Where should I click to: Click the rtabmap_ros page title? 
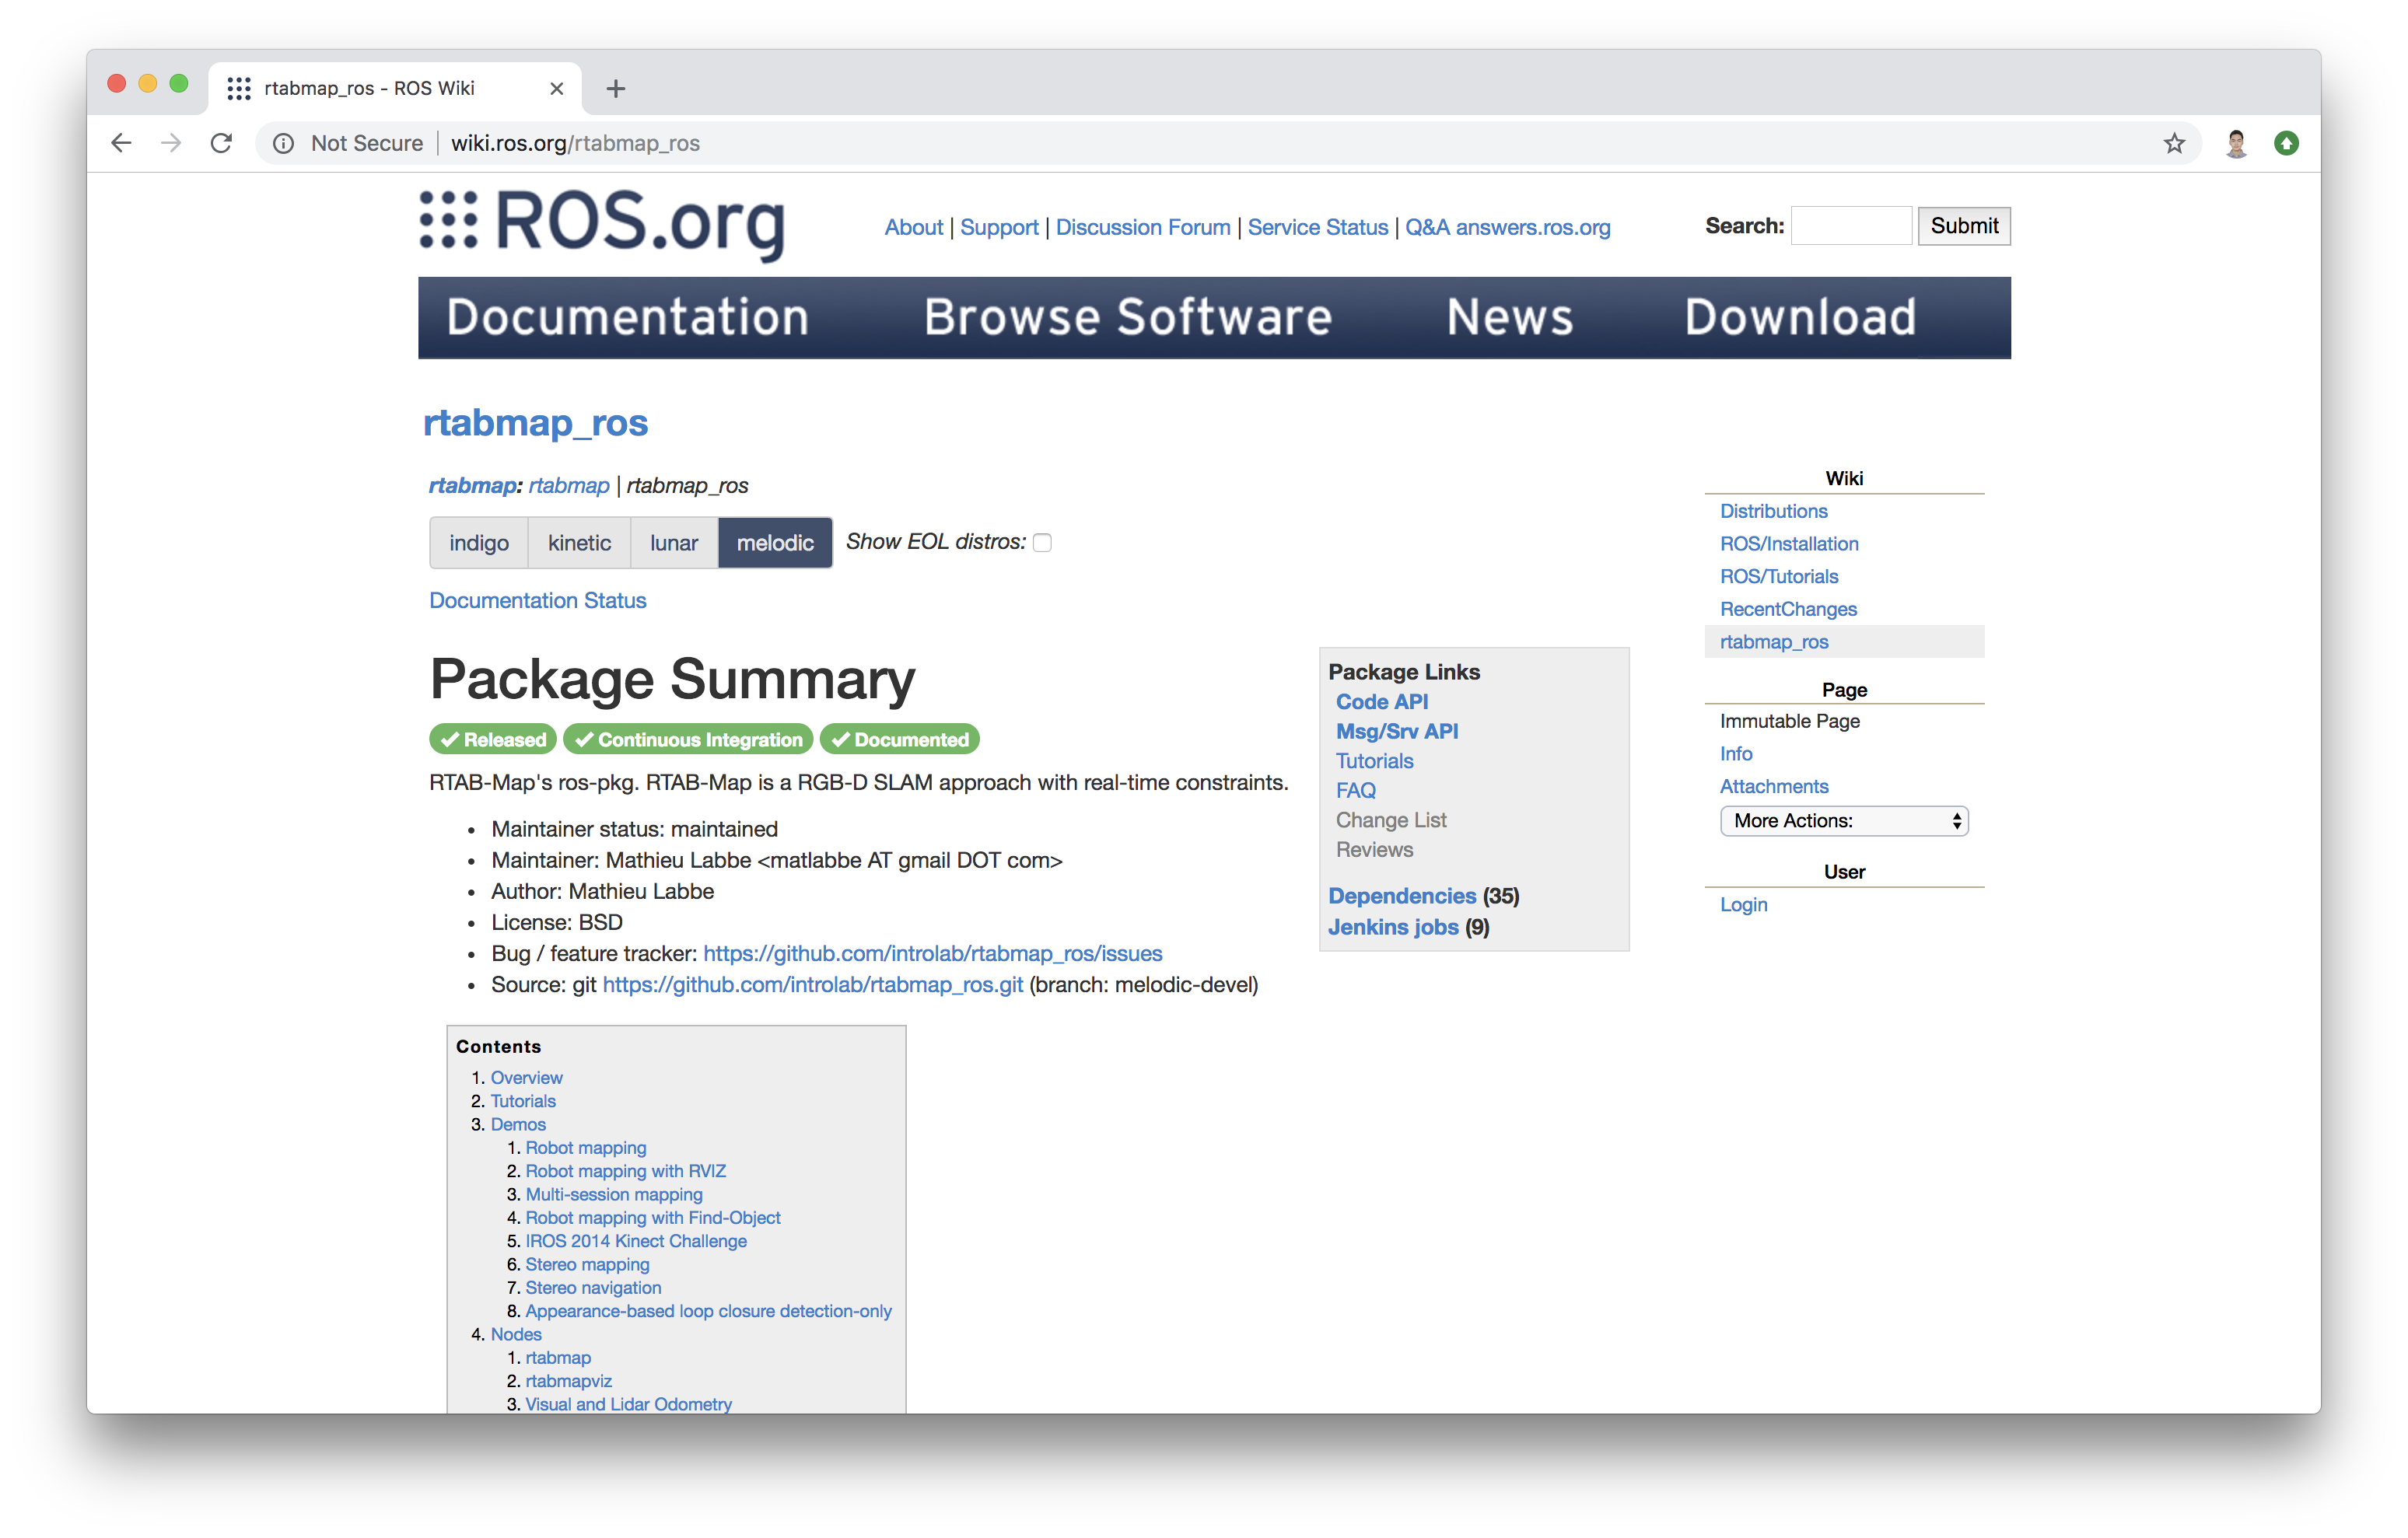[x=536, y=423]
